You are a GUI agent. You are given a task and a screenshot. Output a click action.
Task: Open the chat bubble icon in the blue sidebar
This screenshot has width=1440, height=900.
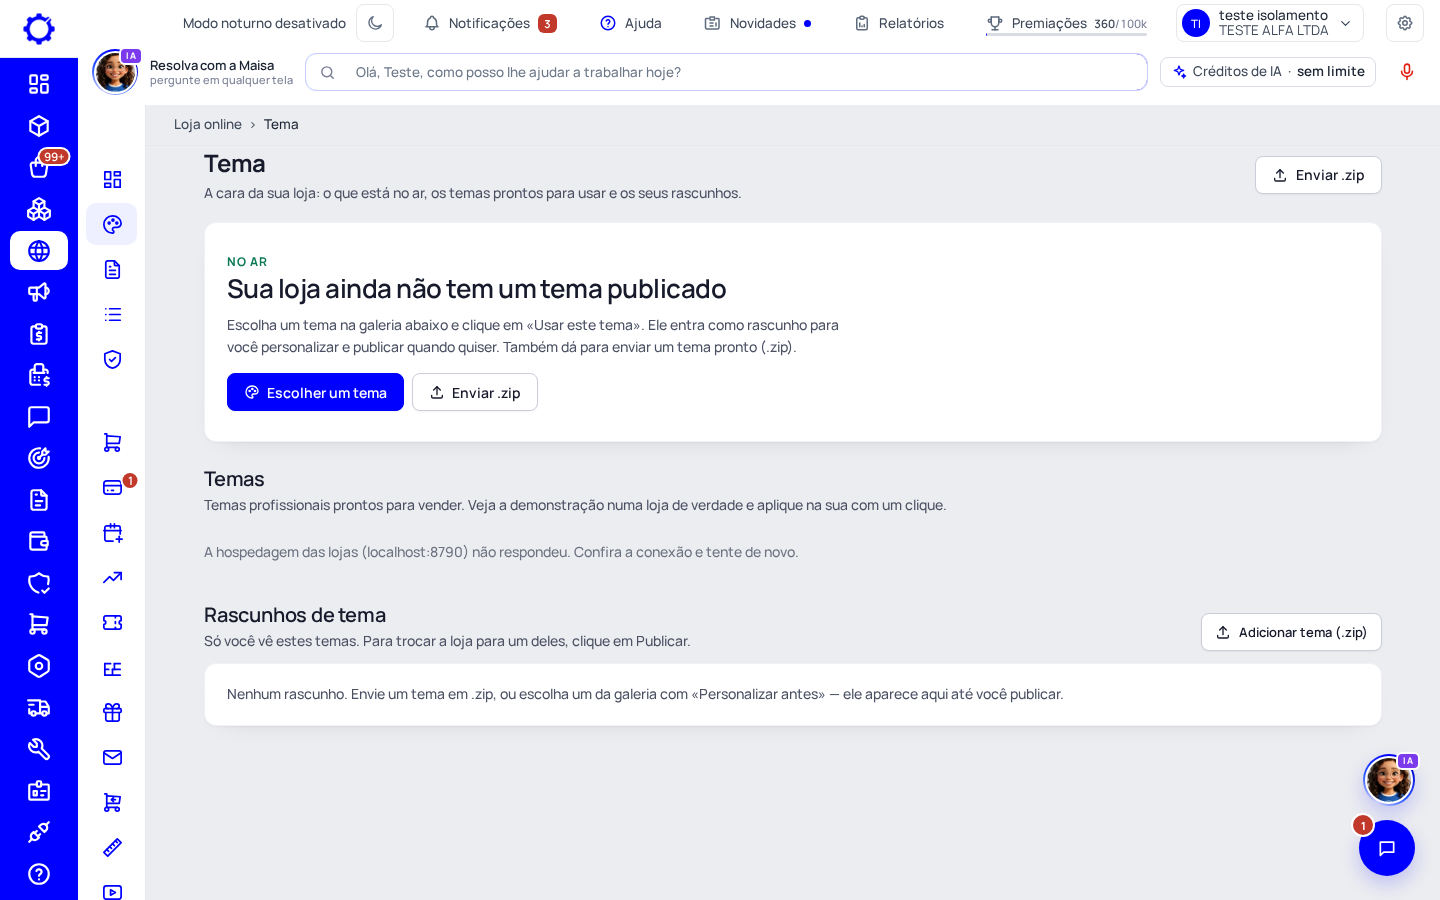click(39, 417)
